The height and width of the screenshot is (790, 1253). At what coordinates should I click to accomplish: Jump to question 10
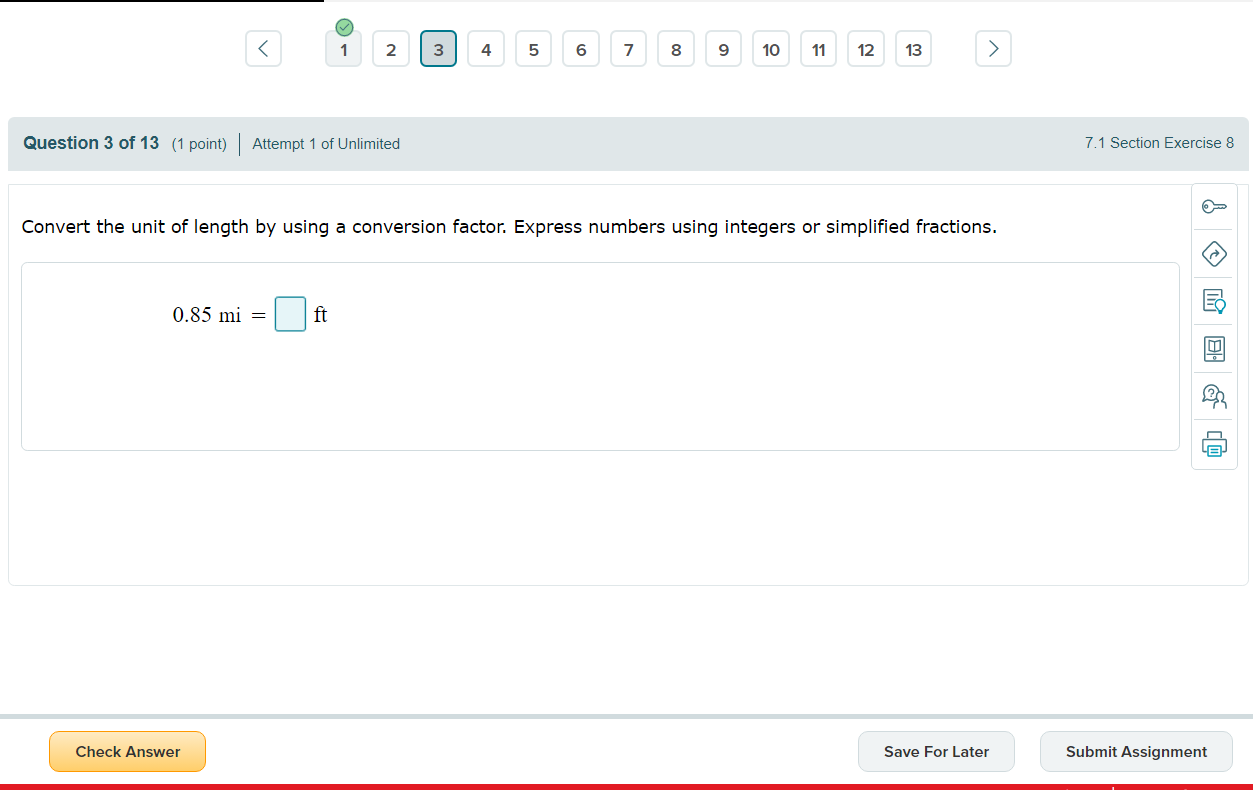771,49
